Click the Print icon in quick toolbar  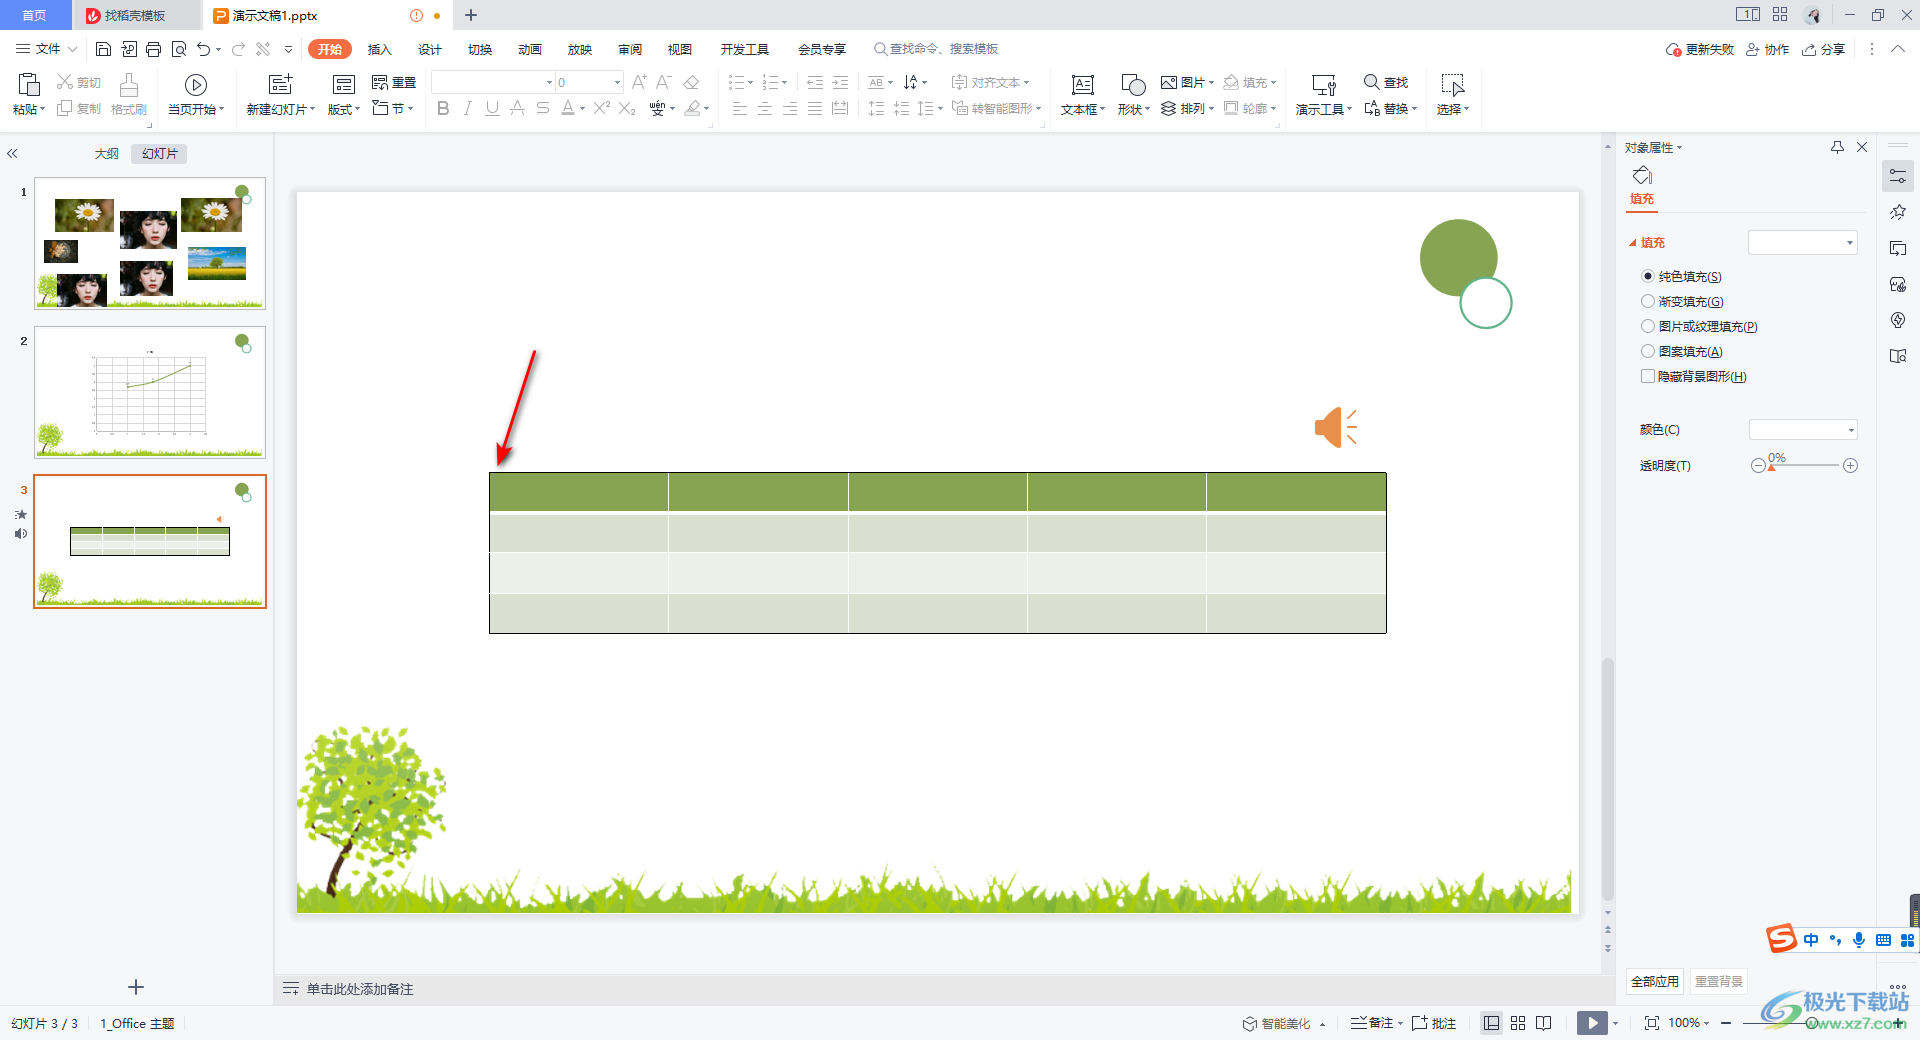click(x=153, y=49)
